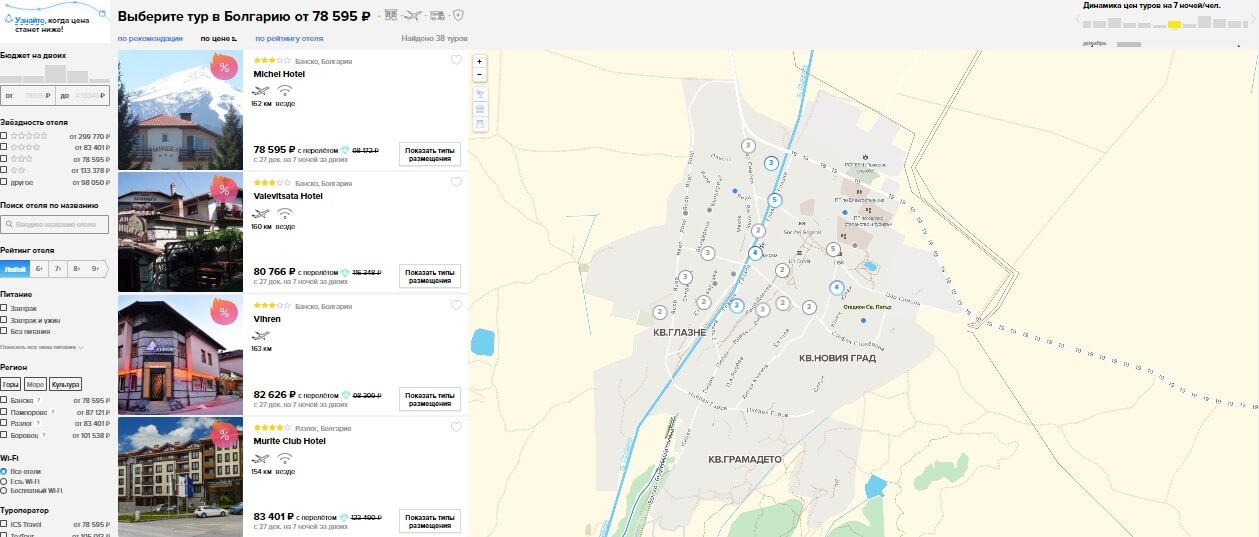Select the 8+ hotel rating tab

click(78, 269)
